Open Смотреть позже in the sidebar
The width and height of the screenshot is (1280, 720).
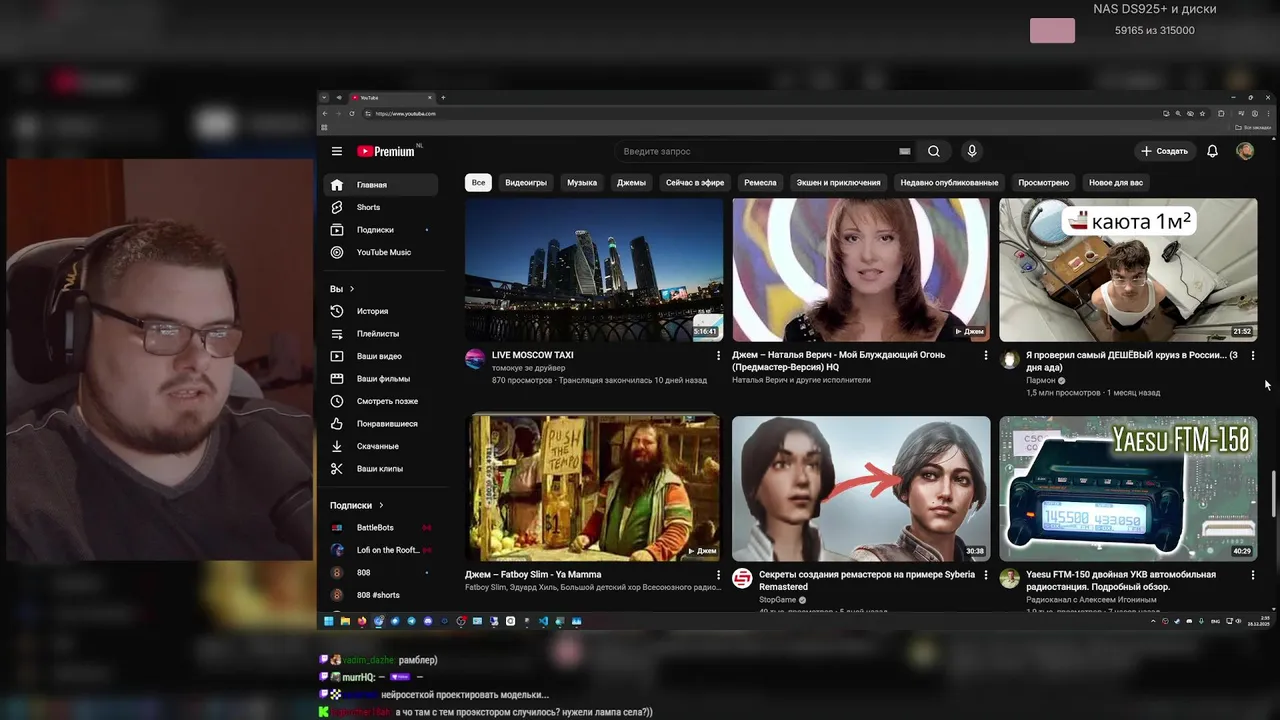point(381,401)
